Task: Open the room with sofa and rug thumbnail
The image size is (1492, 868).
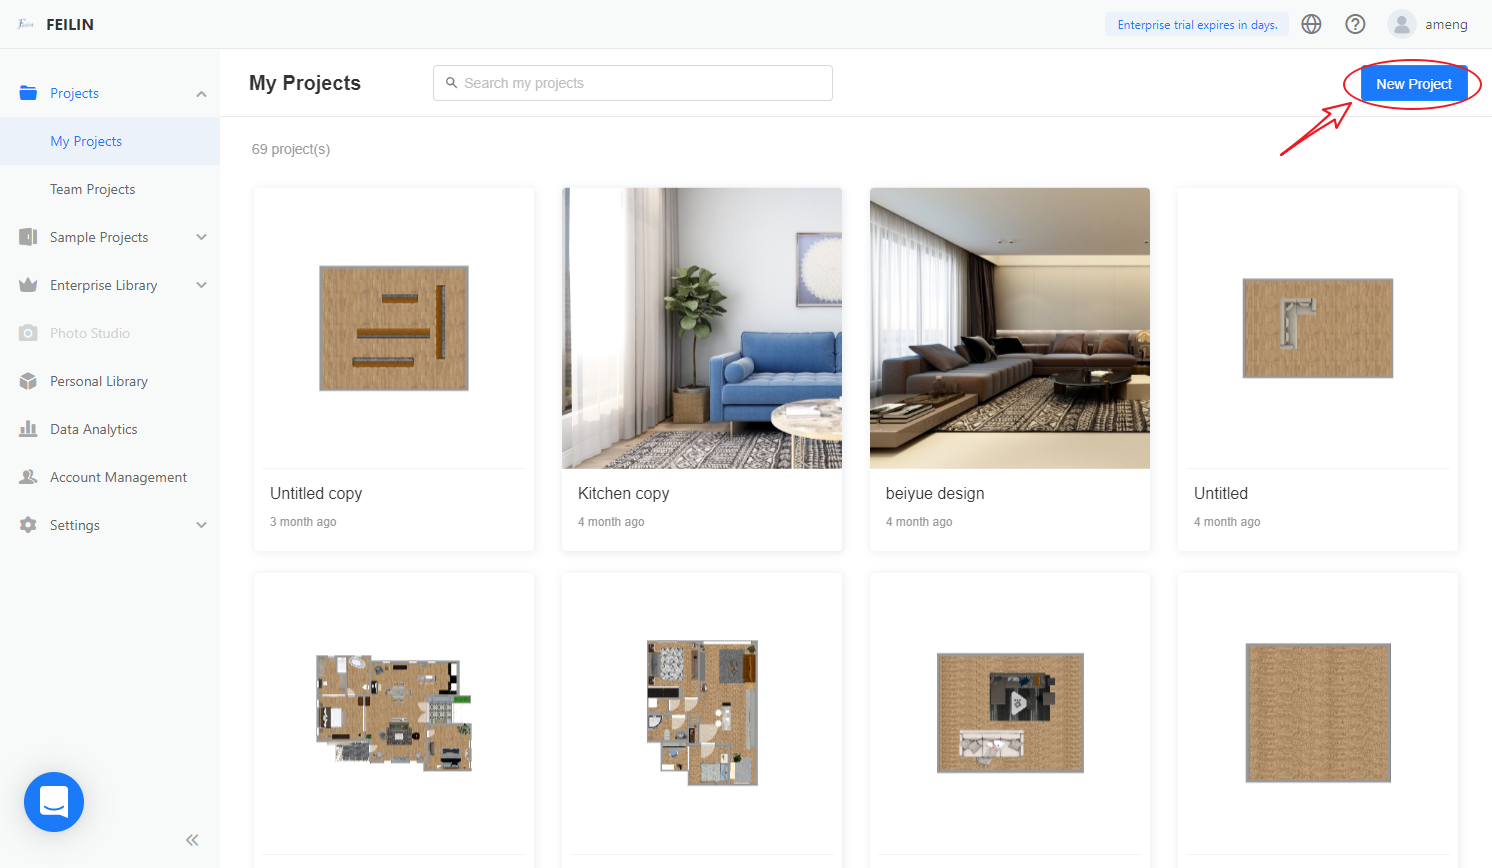Action: click(1010, 713)
